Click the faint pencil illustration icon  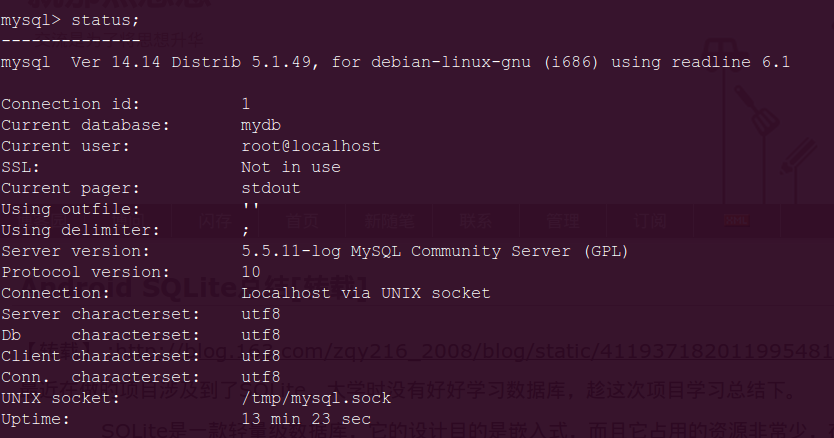[x=798, y=156]
